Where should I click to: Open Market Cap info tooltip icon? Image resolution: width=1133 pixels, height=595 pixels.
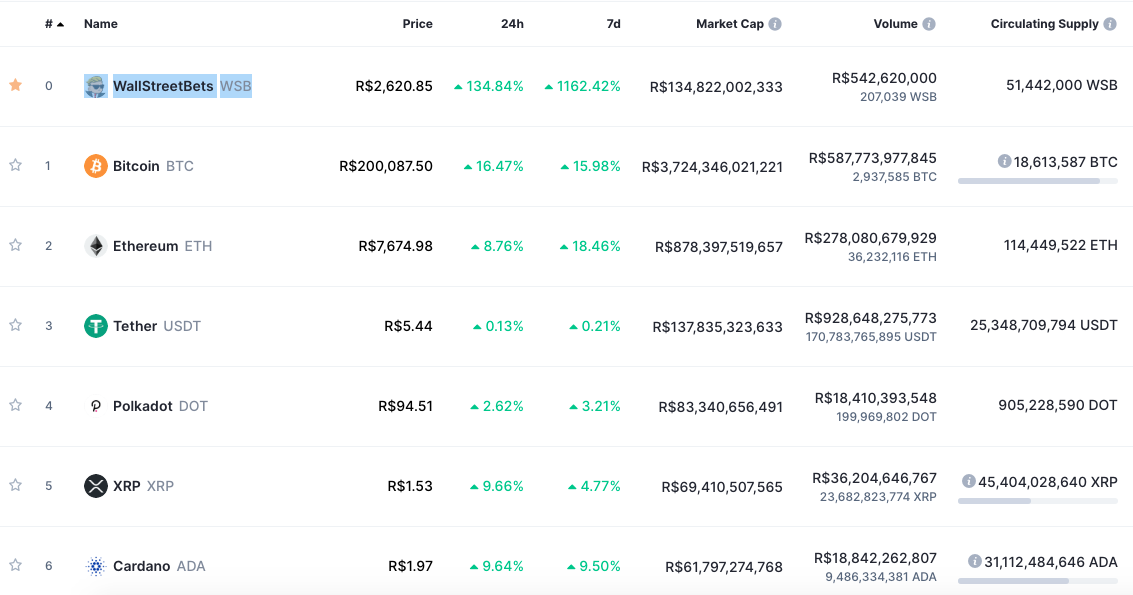click(775, 24)
